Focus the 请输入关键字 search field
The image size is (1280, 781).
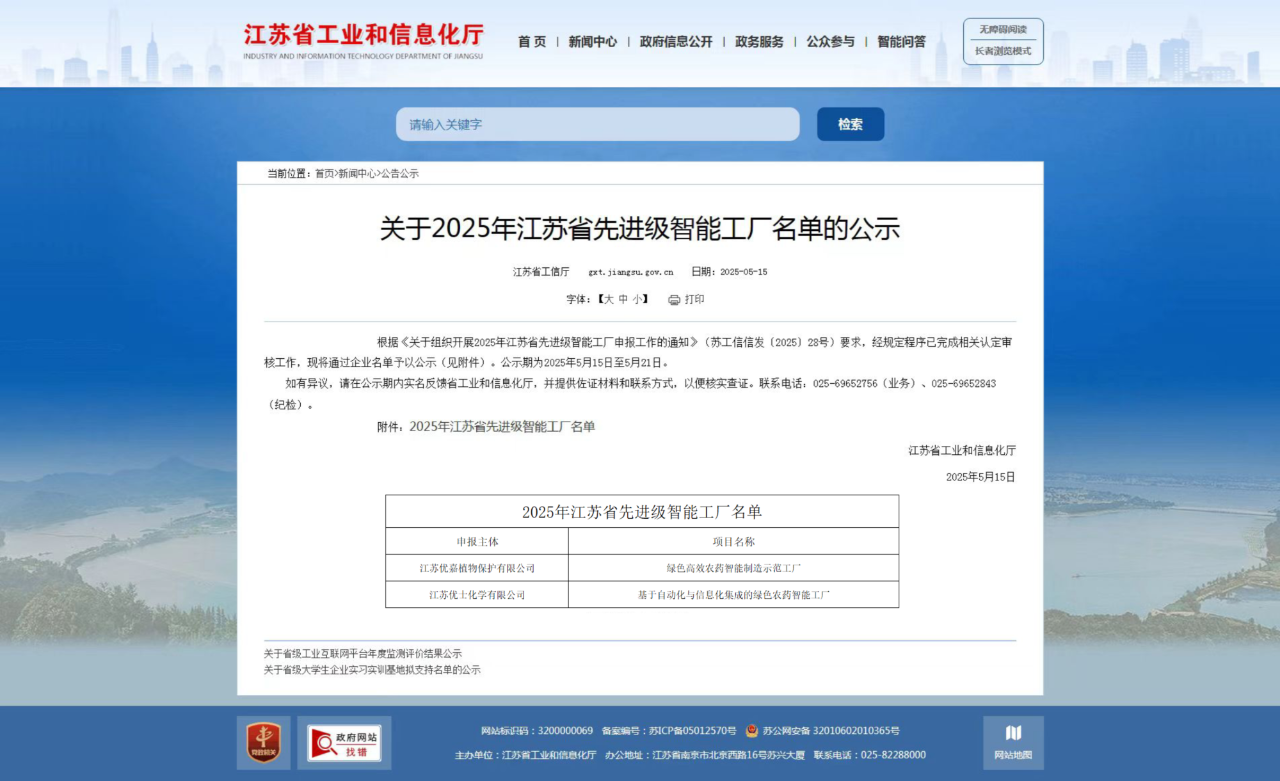coord(597,125)
